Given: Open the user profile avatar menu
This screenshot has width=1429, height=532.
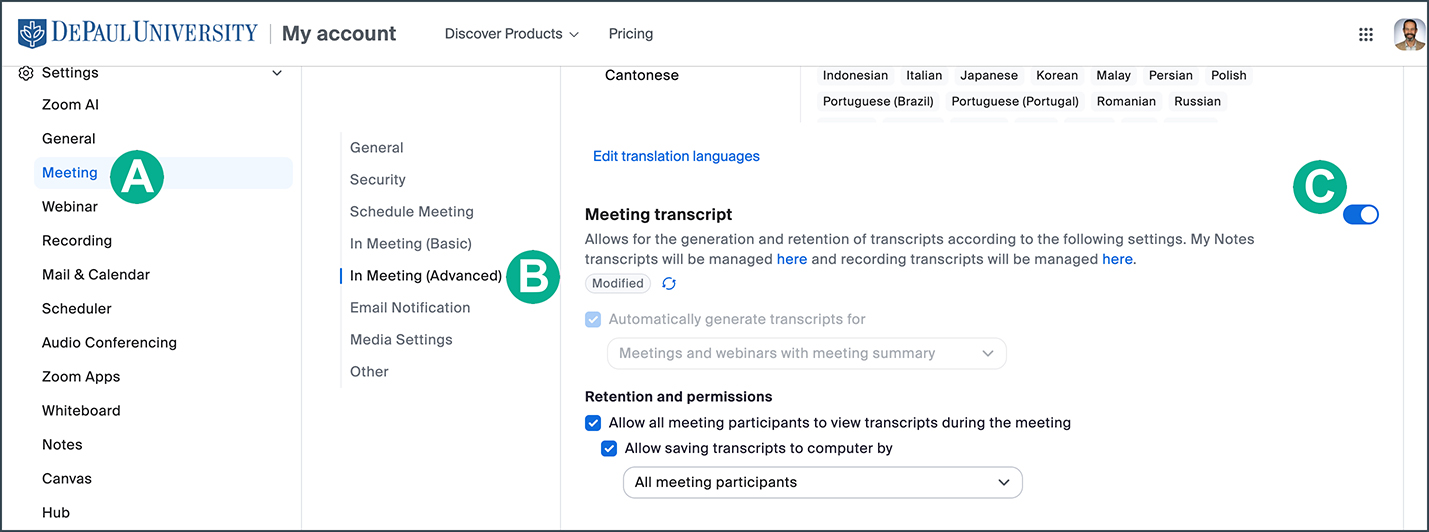Looking at the screenshot, I should 1409,34.
